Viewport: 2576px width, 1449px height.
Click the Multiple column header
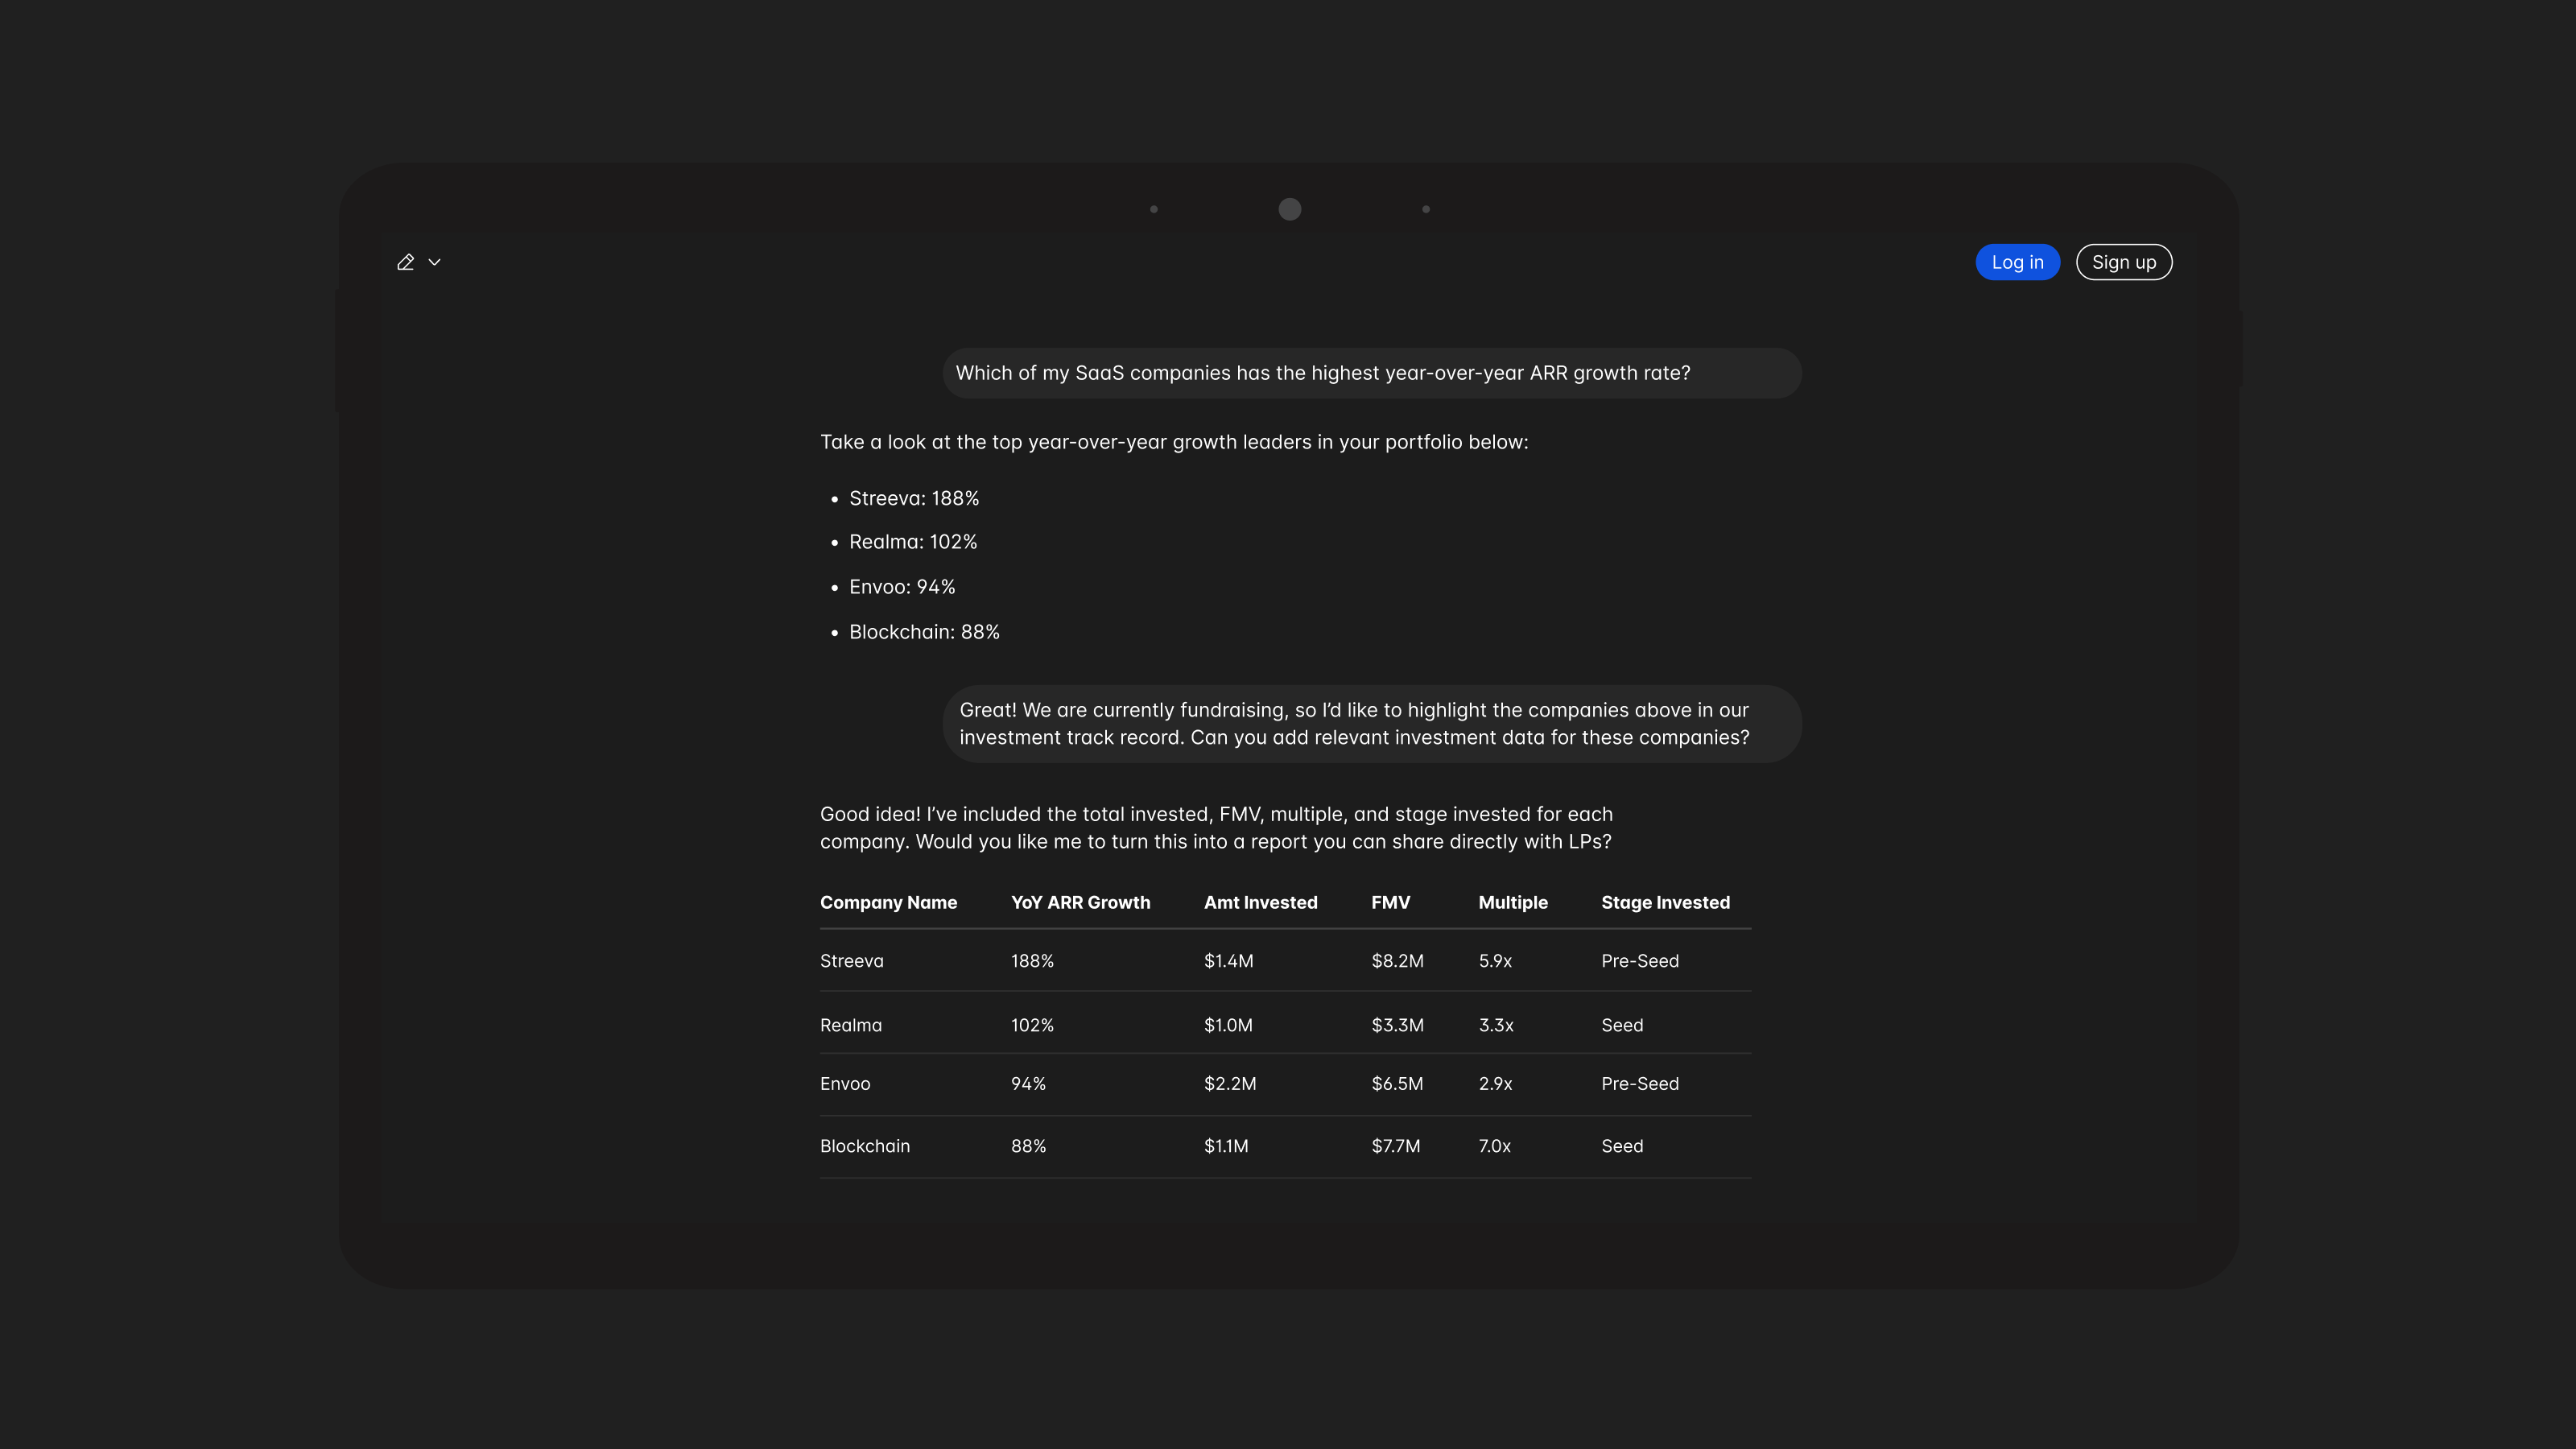[1512, 902]
